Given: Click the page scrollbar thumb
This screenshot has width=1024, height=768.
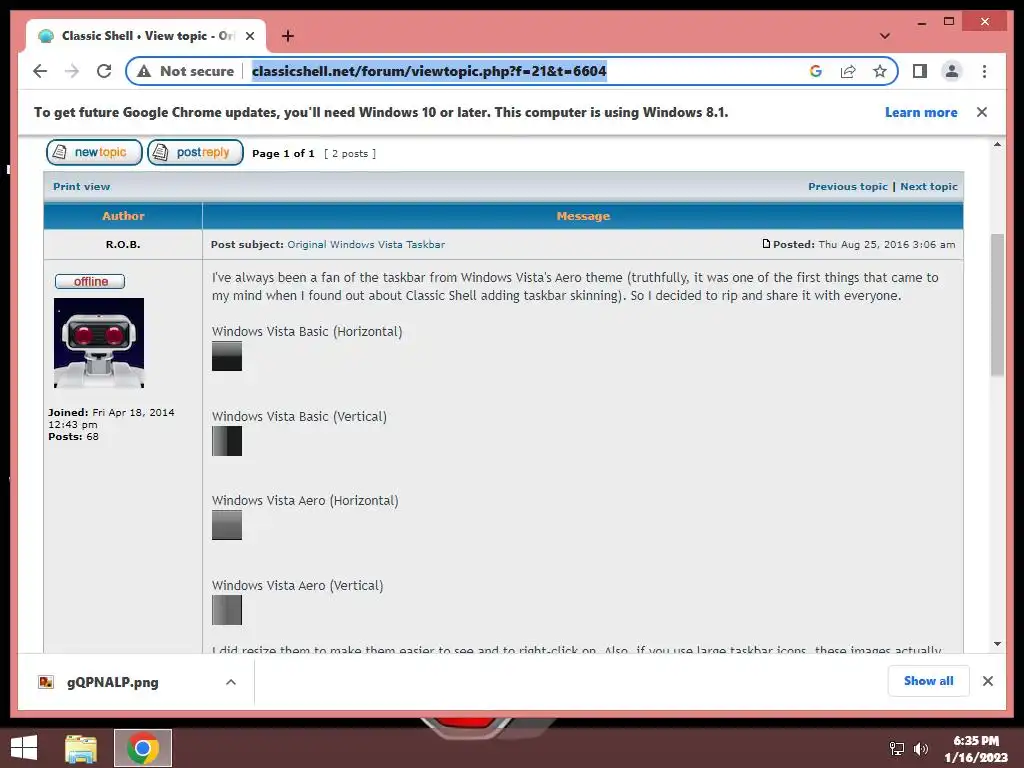Looking at the screenshot, I should pos(997,305).
